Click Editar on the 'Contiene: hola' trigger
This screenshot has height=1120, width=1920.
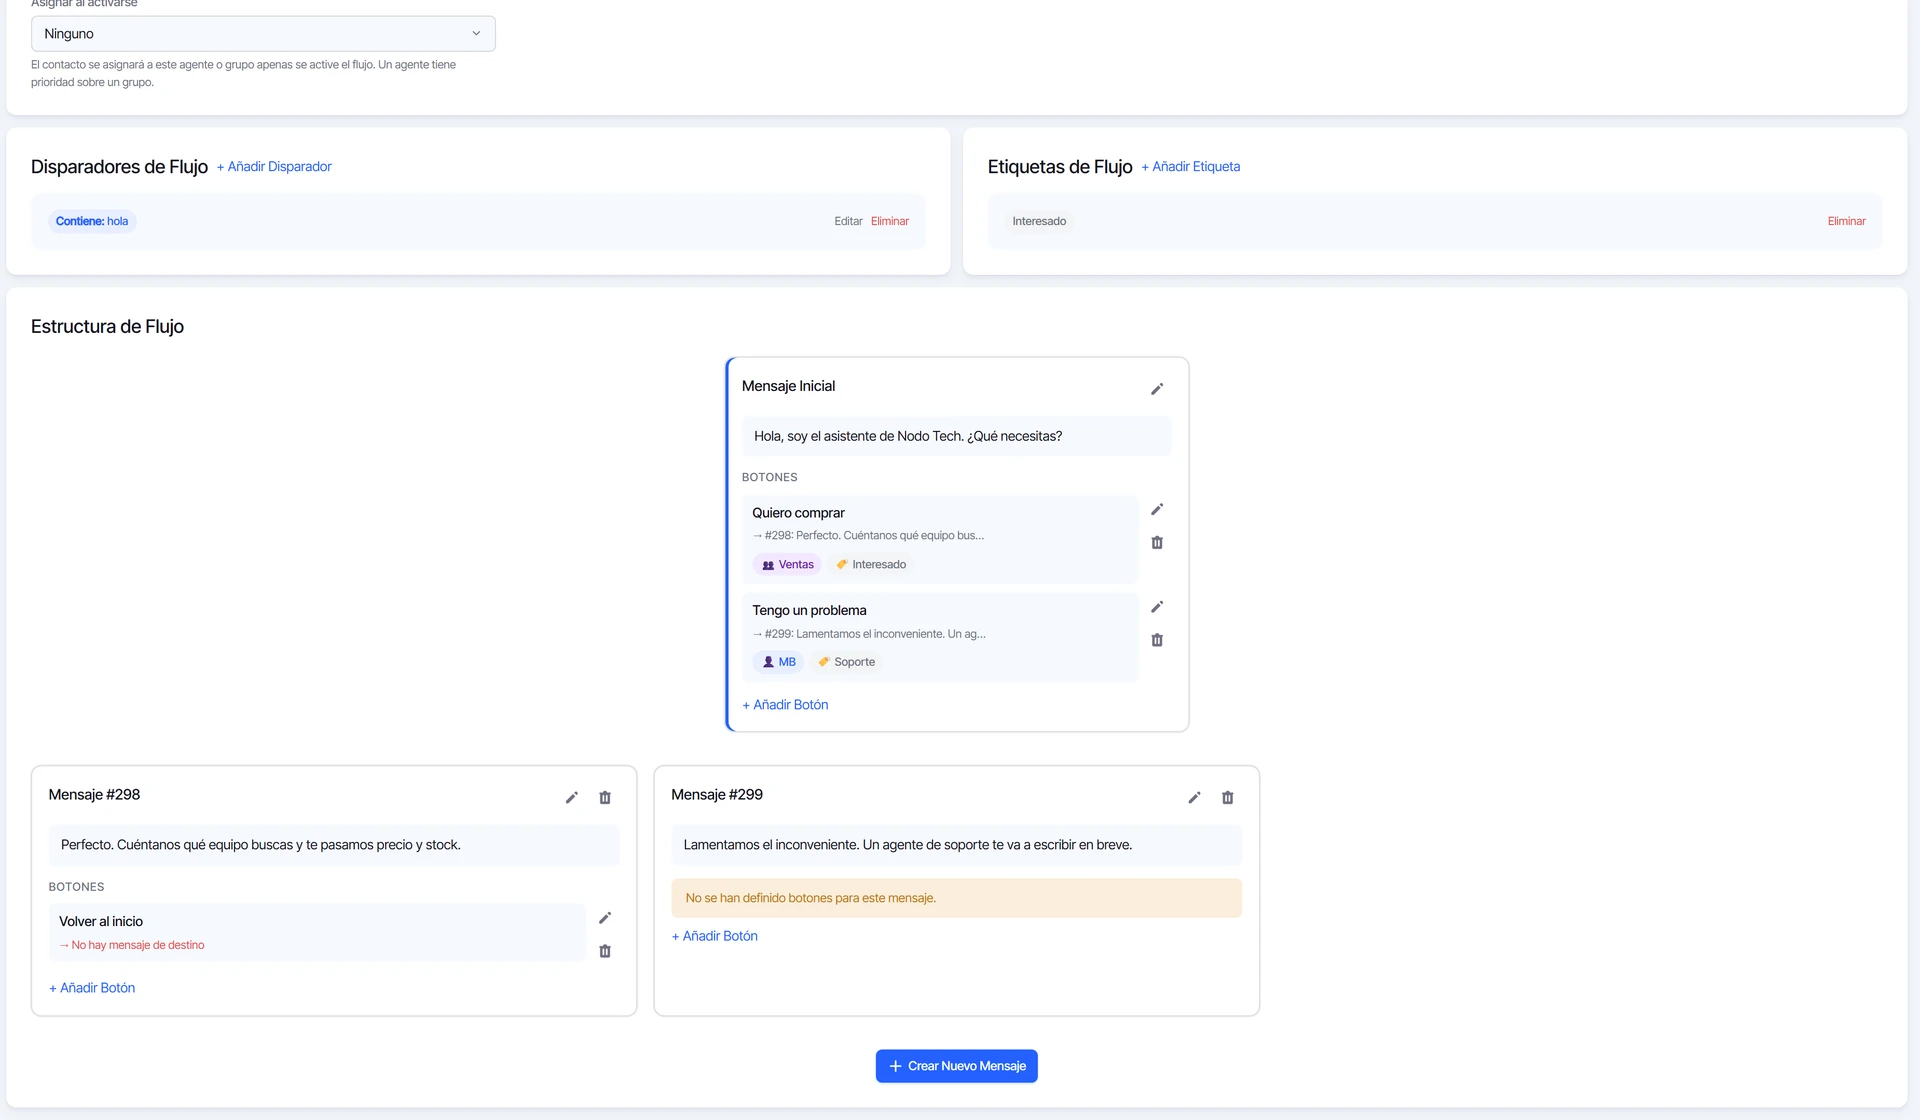click(x=848, y=222)
